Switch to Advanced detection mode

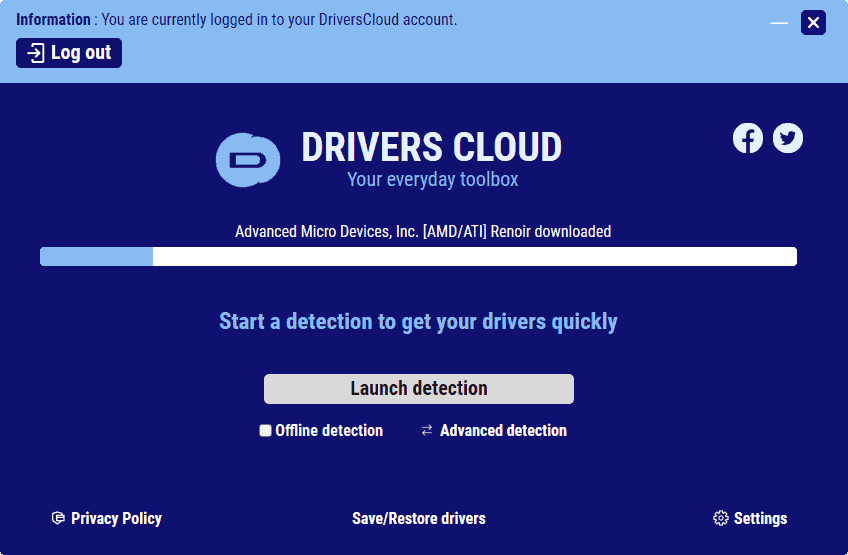point(503,431)
